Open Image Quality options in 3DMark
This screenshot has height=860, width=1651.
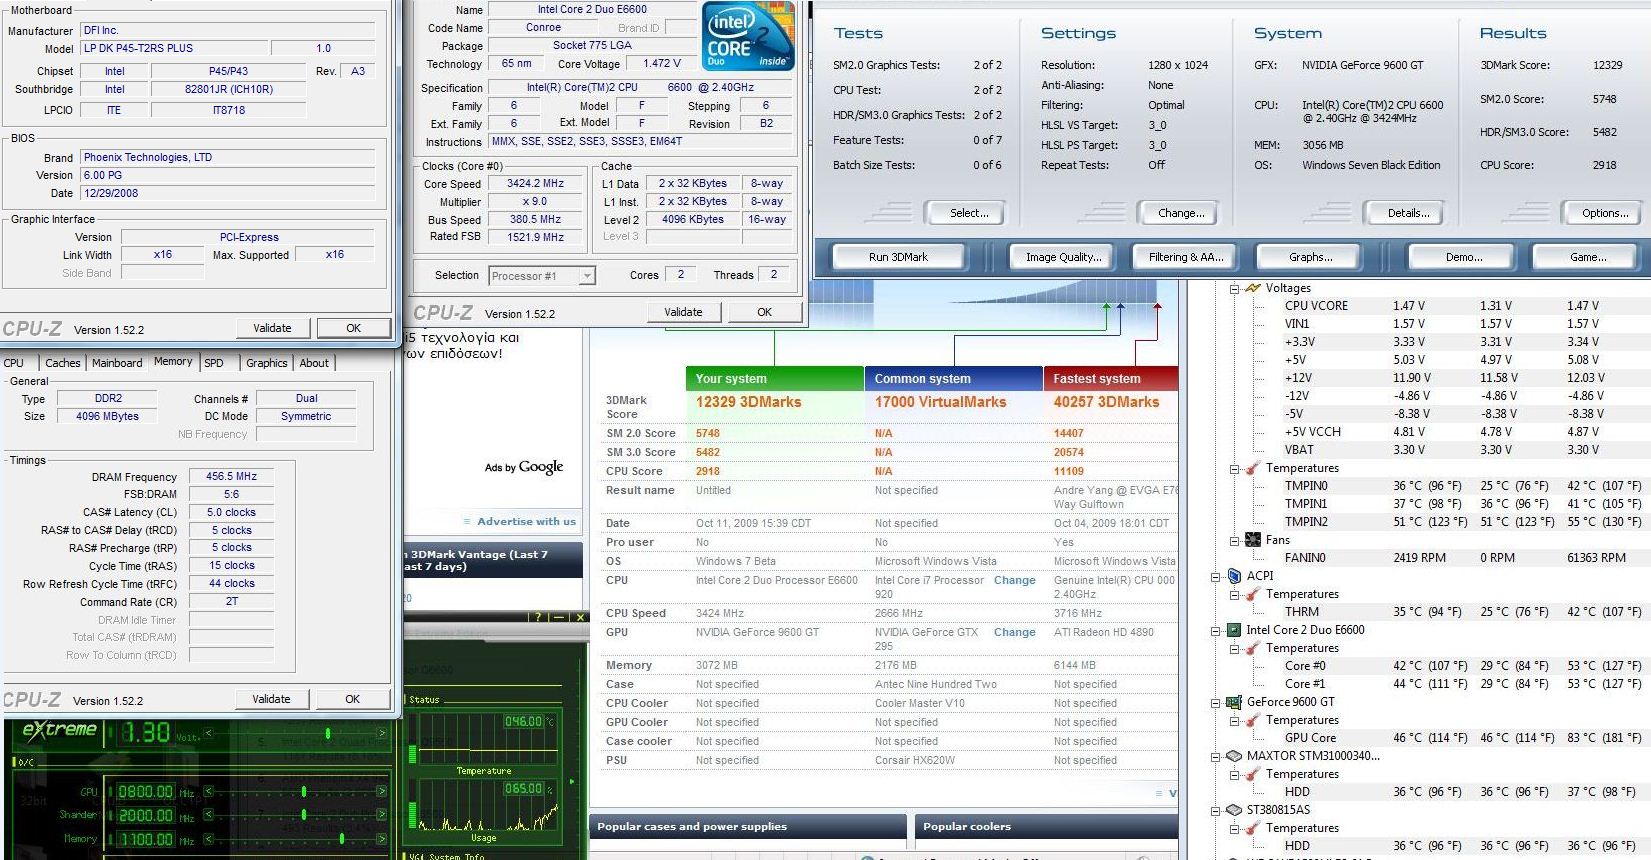1063,257
